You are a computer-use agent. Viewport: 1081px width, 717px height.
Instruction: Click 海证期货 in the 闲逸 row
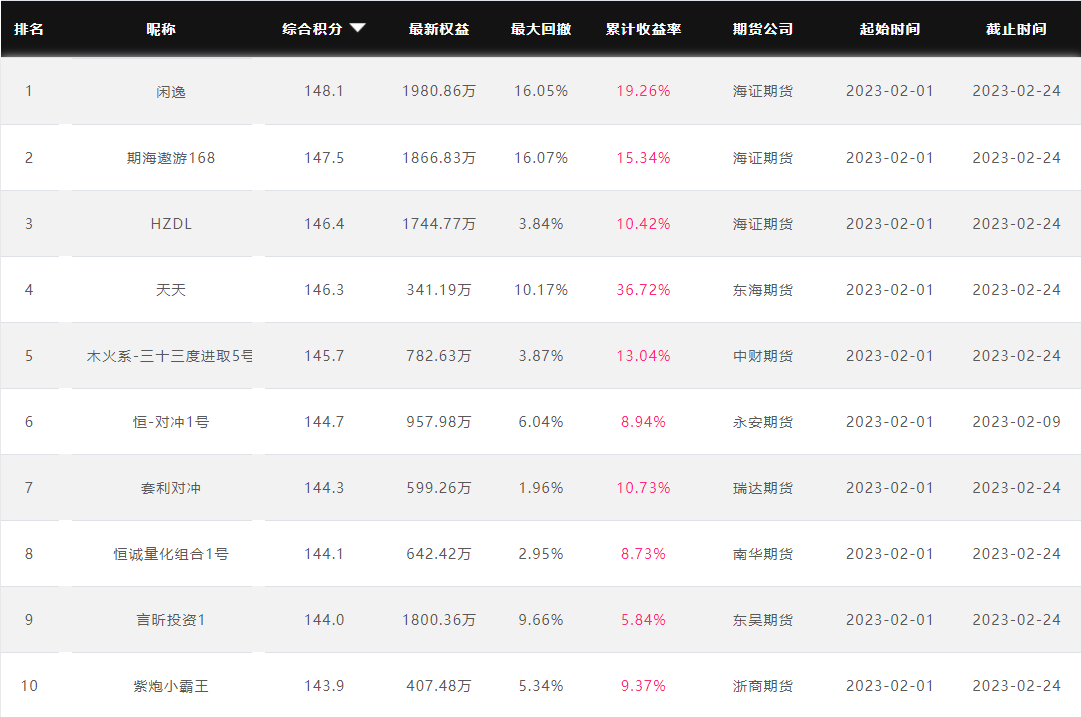pos(762,91)
